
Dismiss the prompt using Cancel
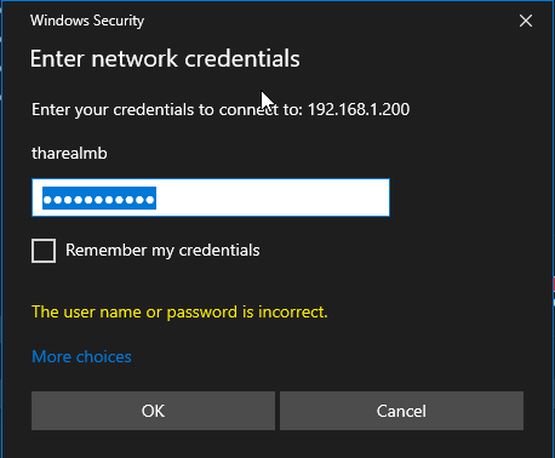[401, 411]
